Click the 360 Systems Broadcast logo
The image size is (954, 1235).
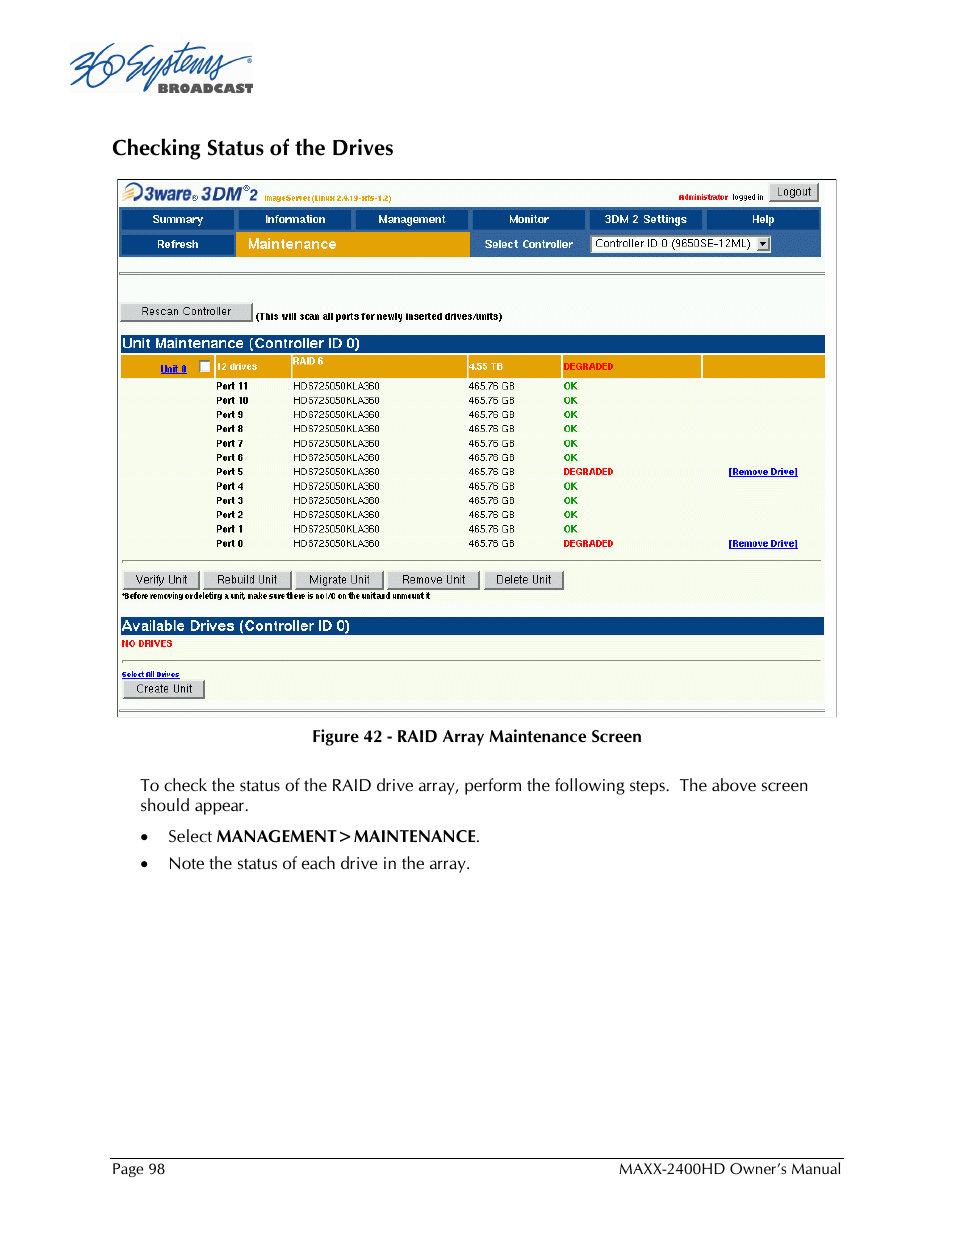[x=161, y=70]
